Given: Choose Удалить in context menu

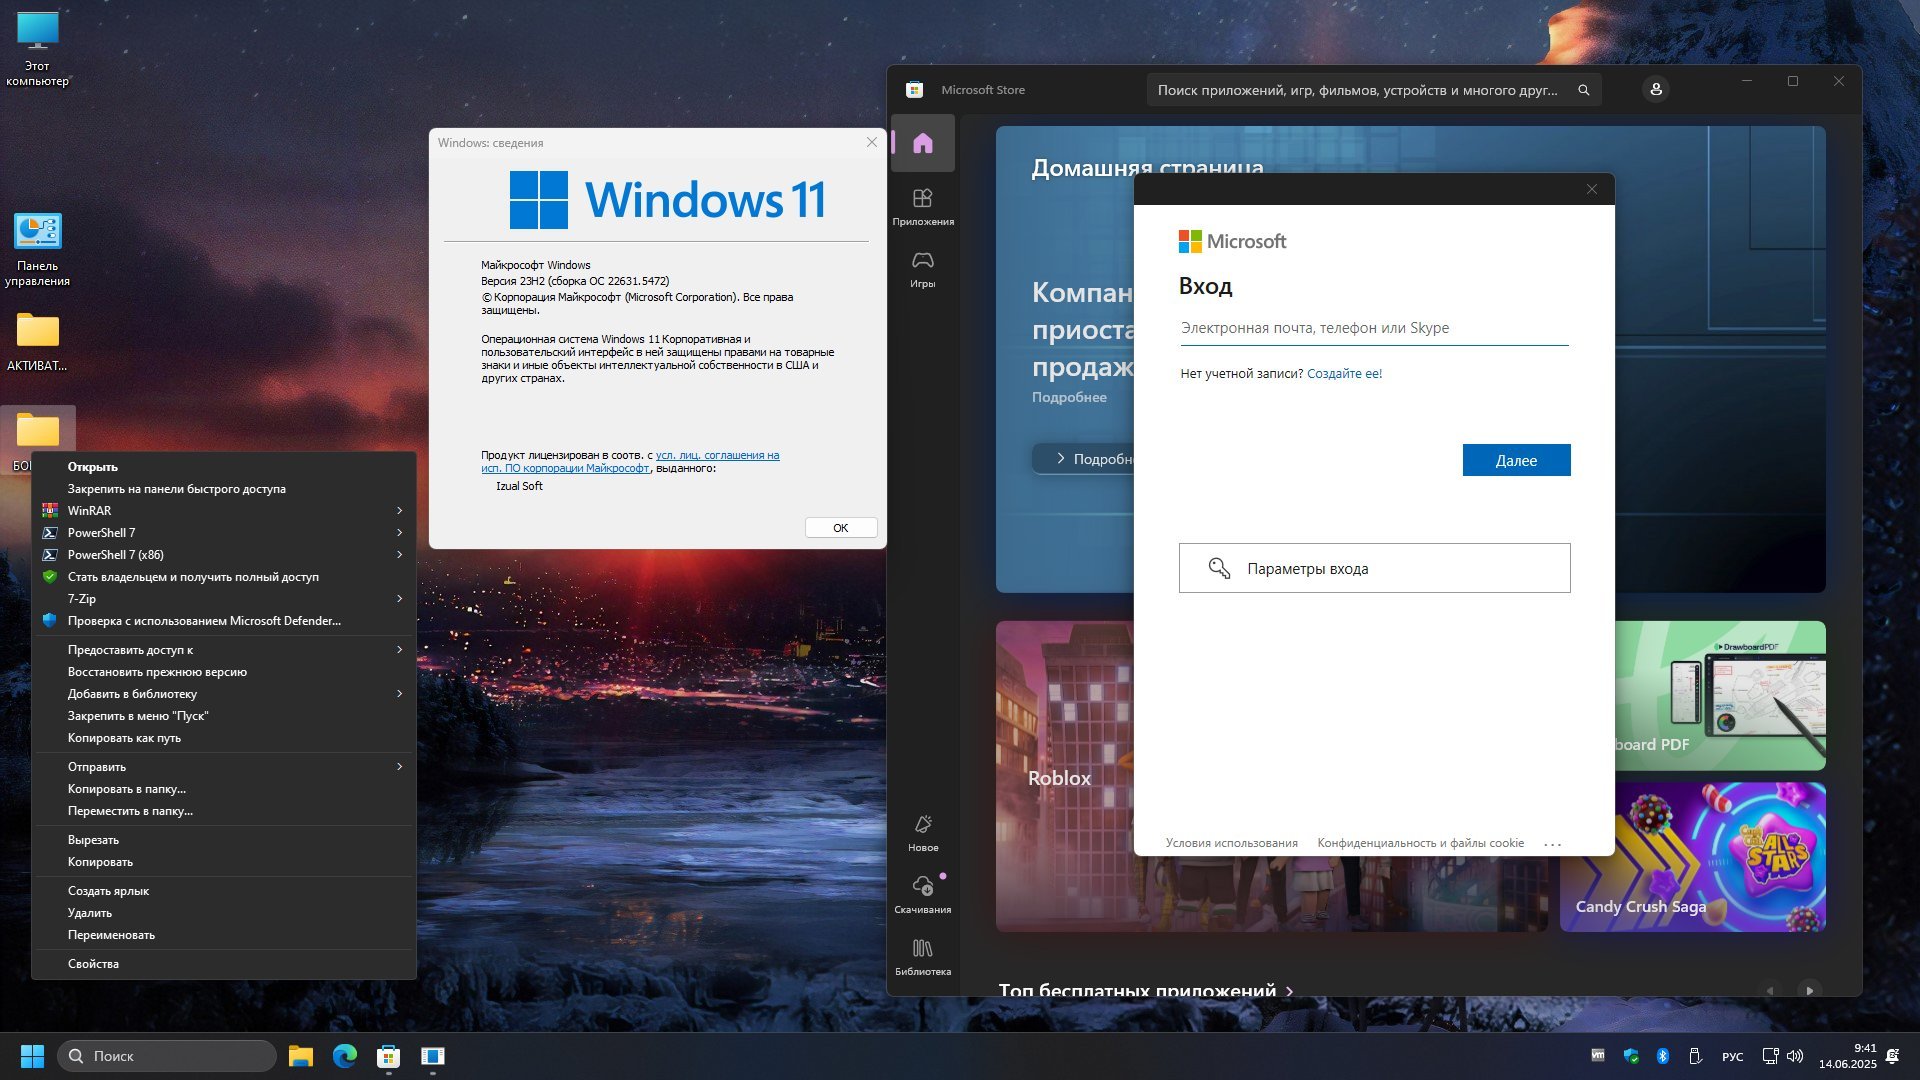Looking at the screenshot, I should click(x=224, y=913).
